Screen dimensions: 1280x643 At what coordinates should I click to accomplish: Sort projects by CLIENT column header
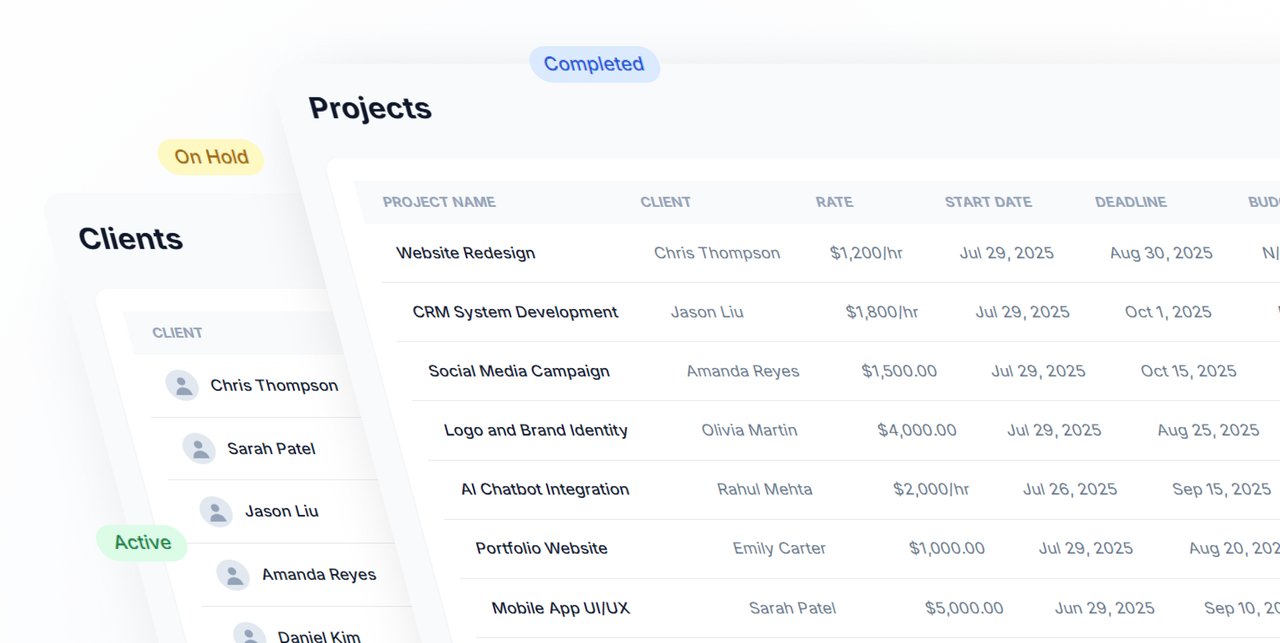(x=666, y=202)
